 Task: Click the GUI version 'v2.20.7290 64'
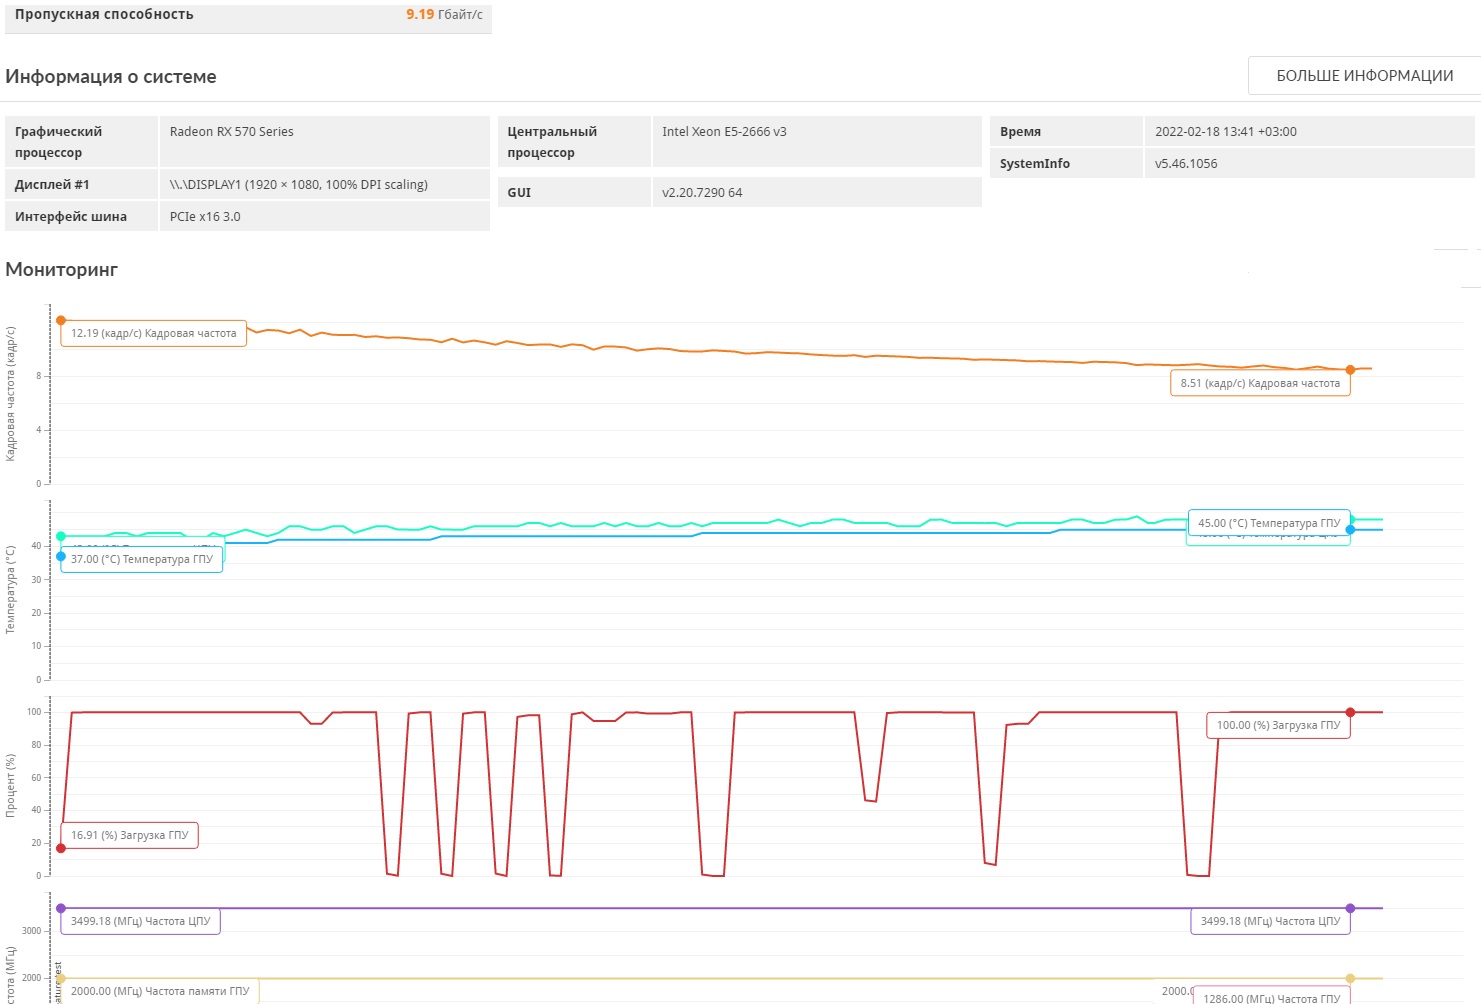(x=702, y=193)
